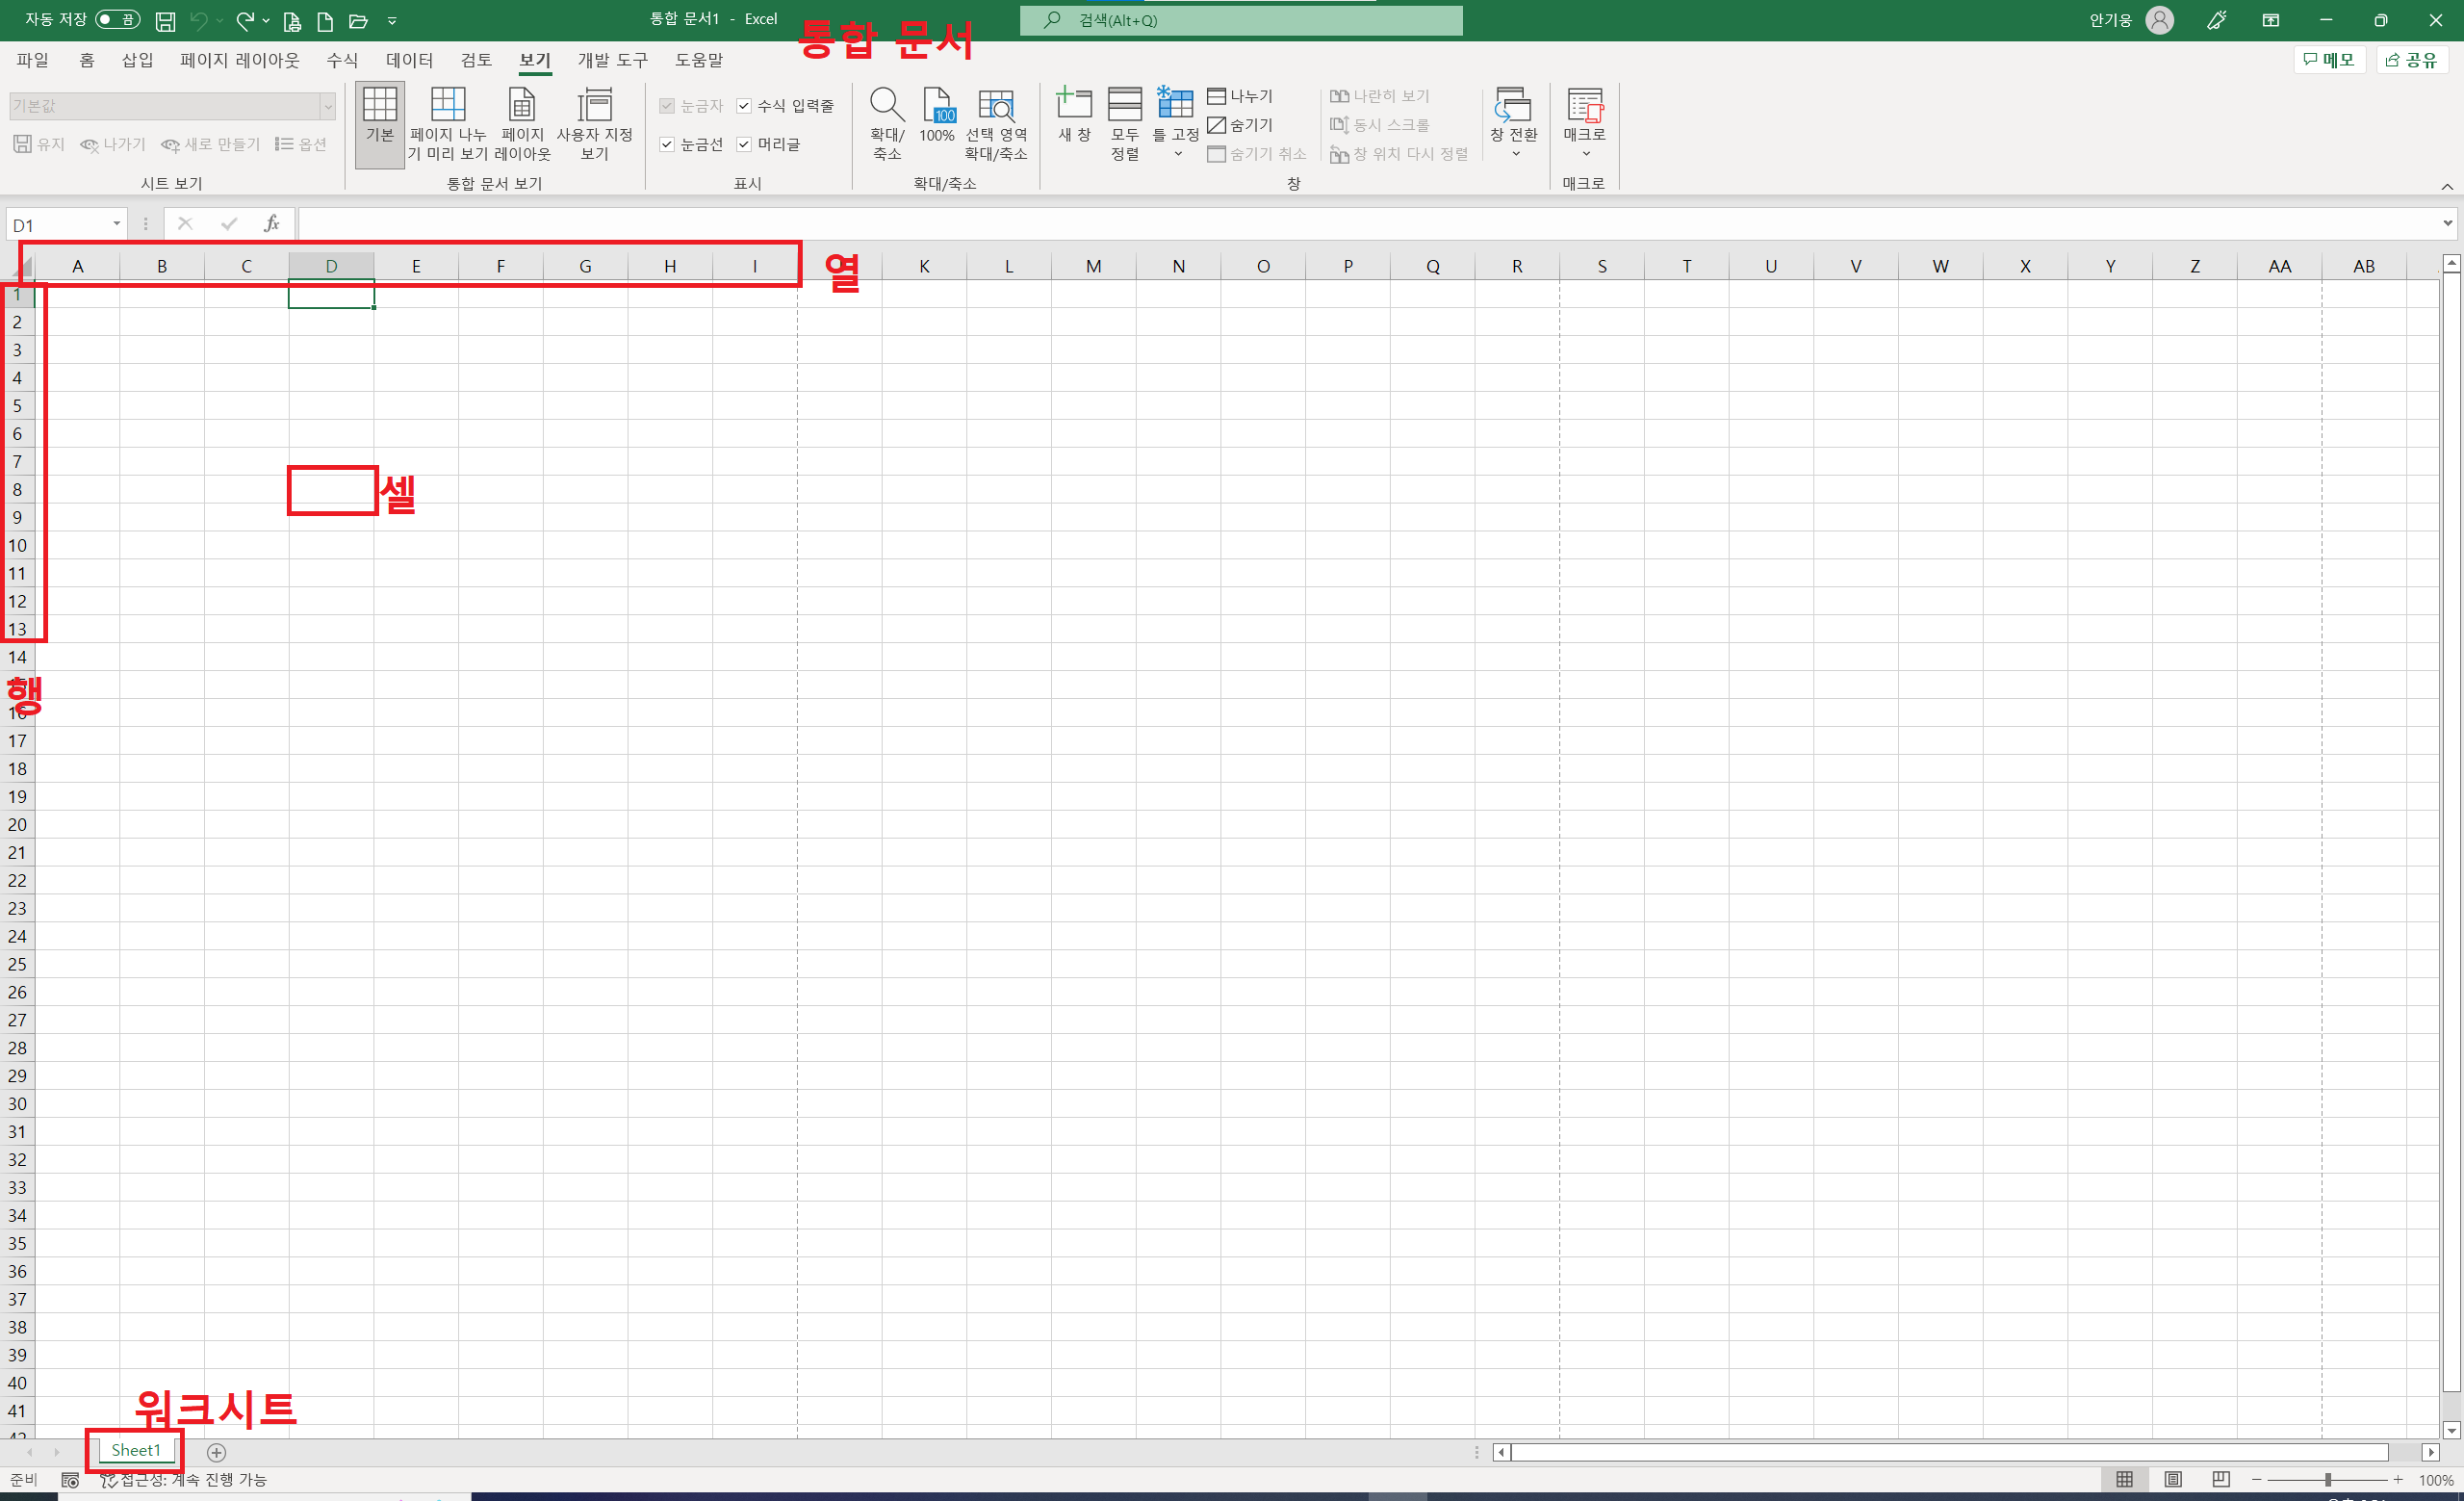Click the Save icon in title bar
The image size is (2464, 1501).
[x=165, y=20]
